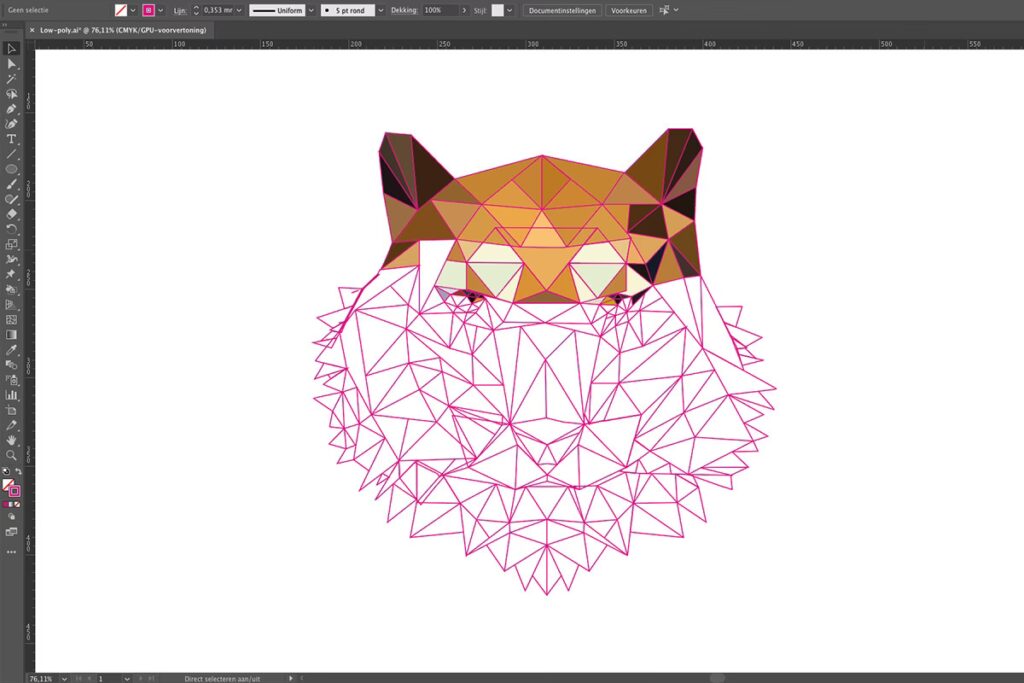The image size is (1024, 683).
Task: Expand the Uniform stroke profile dropdown
Action: tap(311, 10)
